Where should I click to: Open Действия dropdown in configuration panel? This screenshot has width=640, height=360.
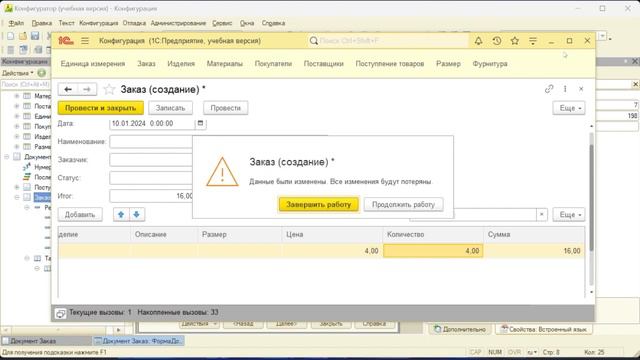pos(18,73)
